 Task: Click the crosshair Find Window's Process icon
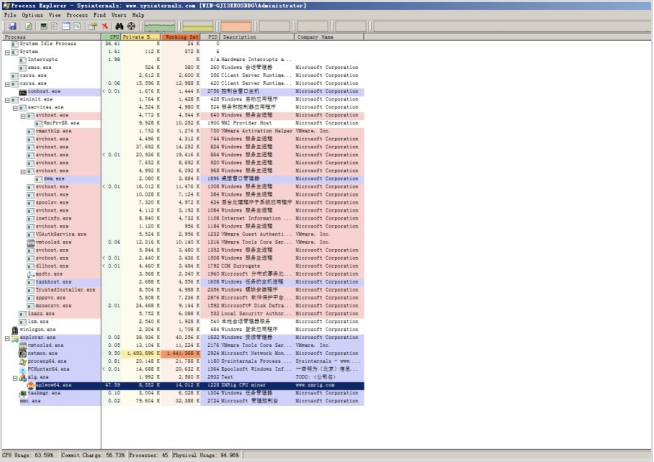(x=131, y=26)
